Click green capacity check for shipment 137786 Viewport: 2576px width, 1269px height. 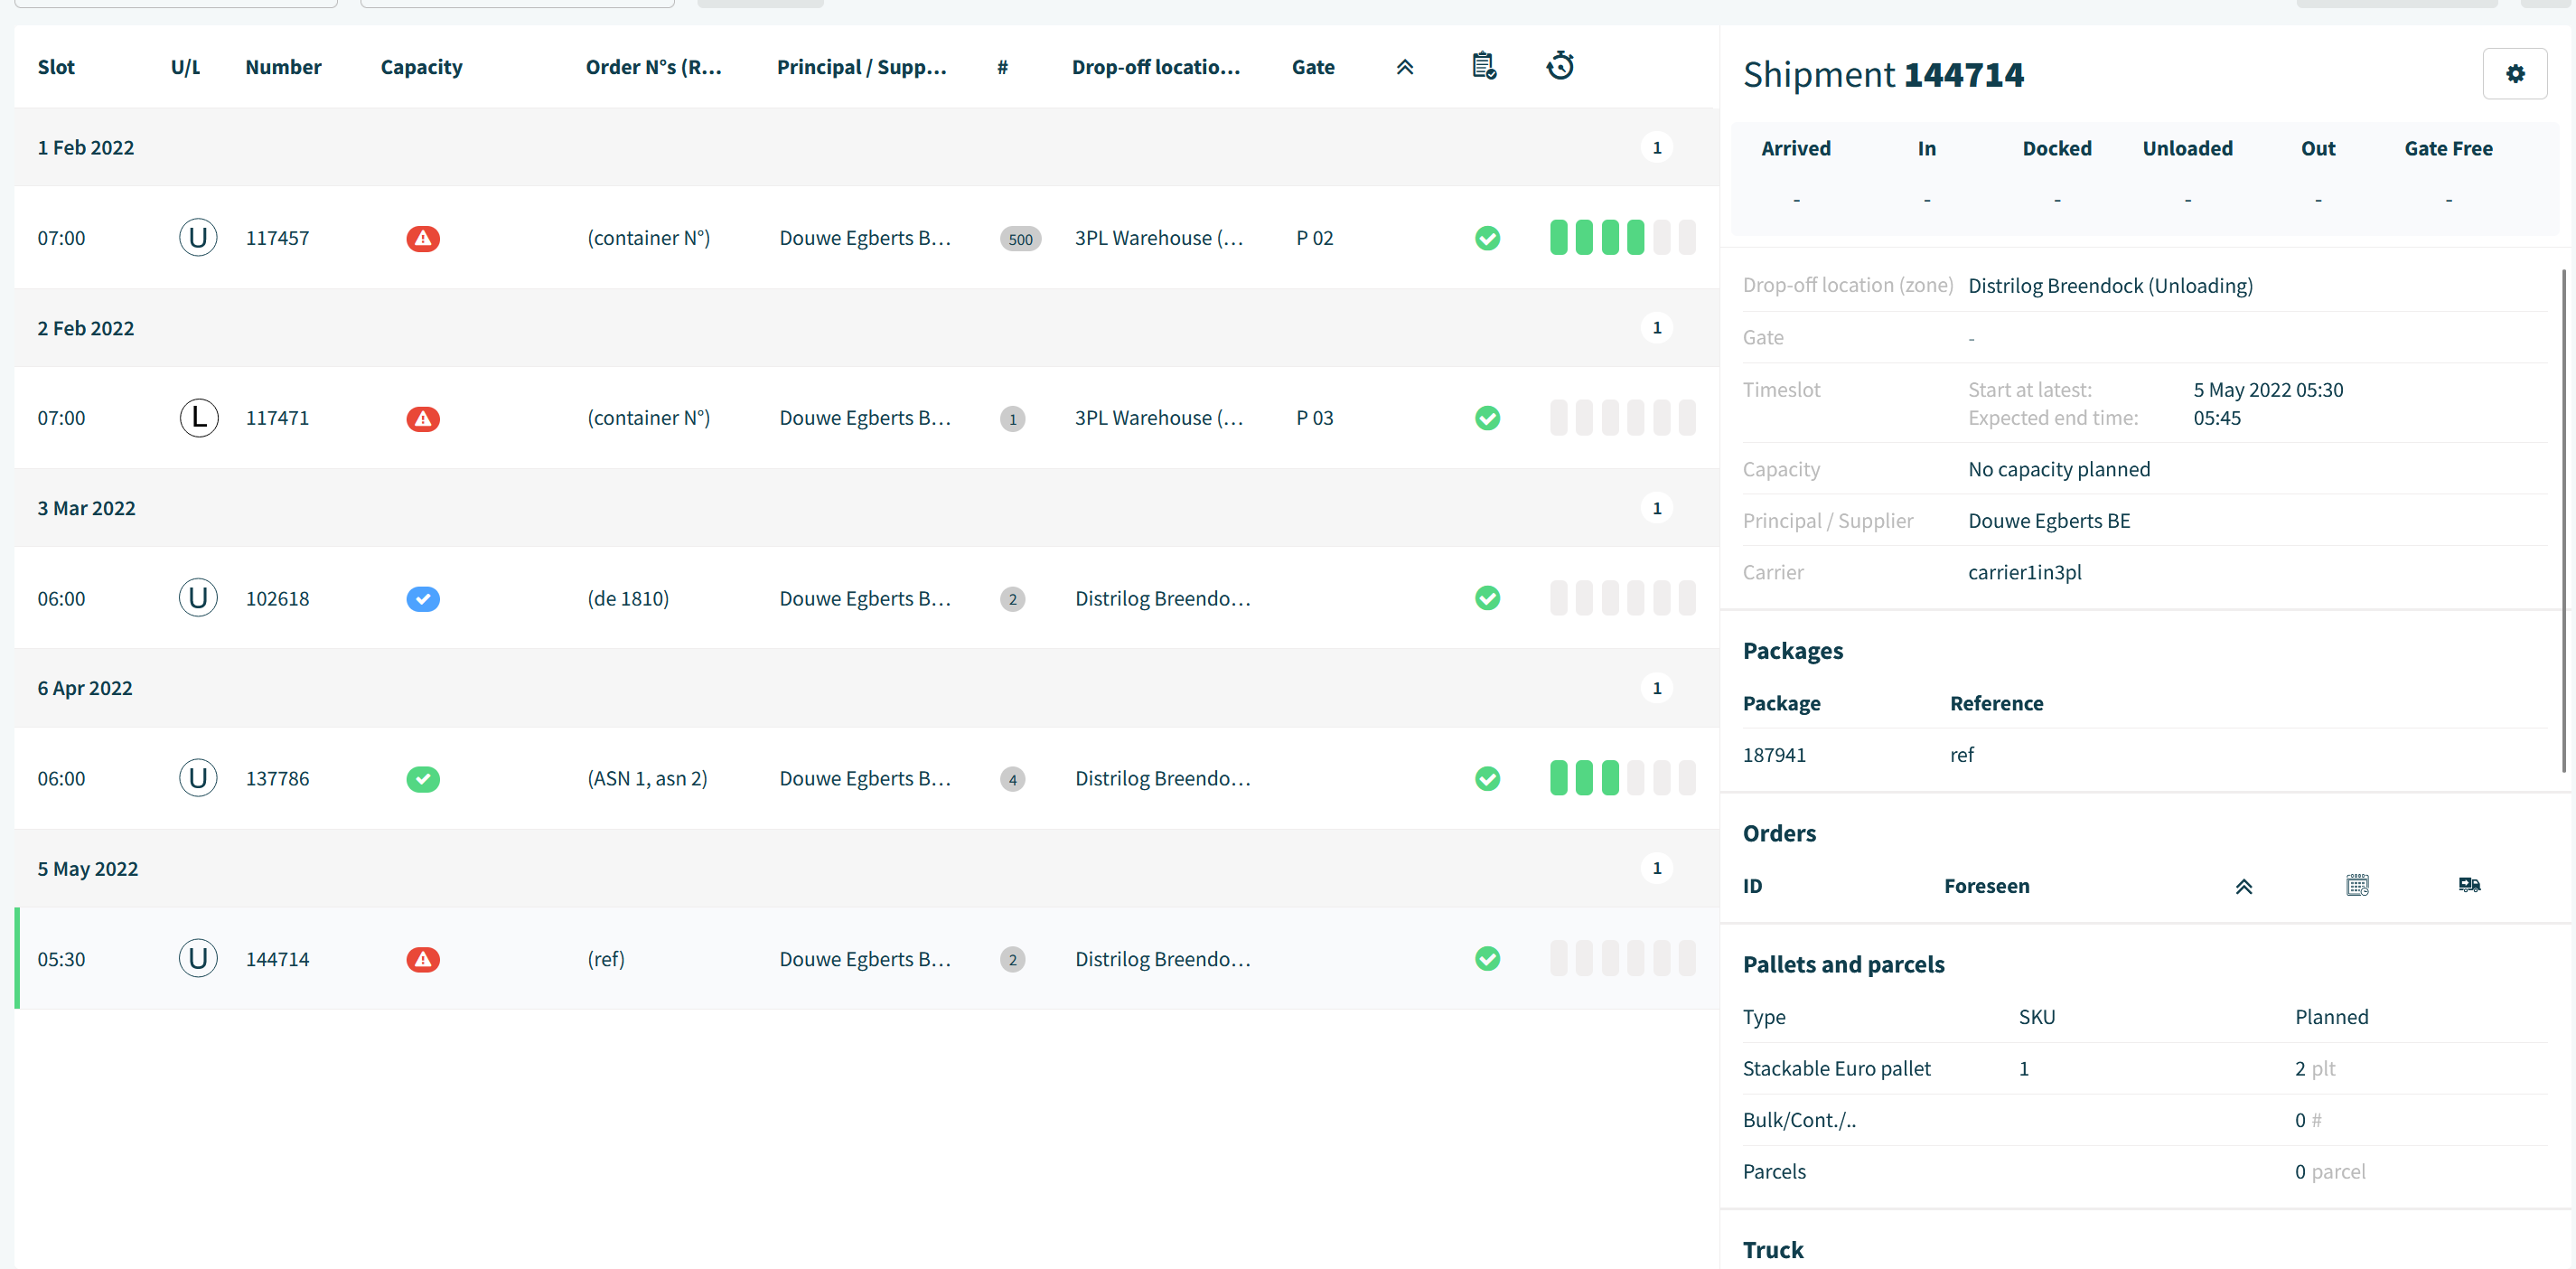(423, 778)
